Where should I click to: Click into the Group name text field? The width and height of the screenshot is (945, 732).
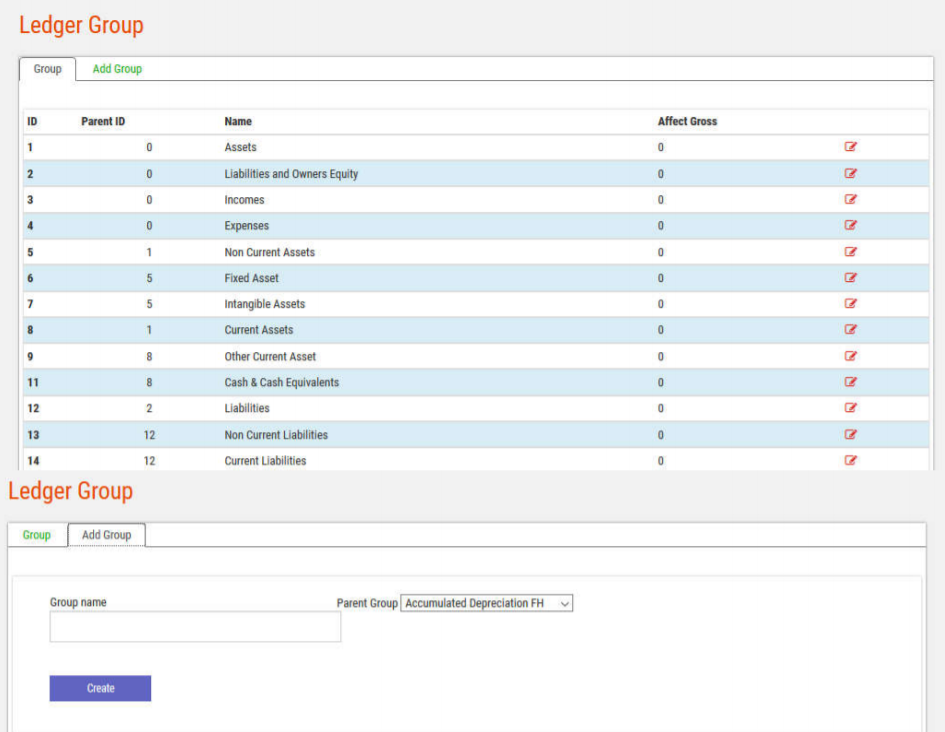(x=195, y=627)
